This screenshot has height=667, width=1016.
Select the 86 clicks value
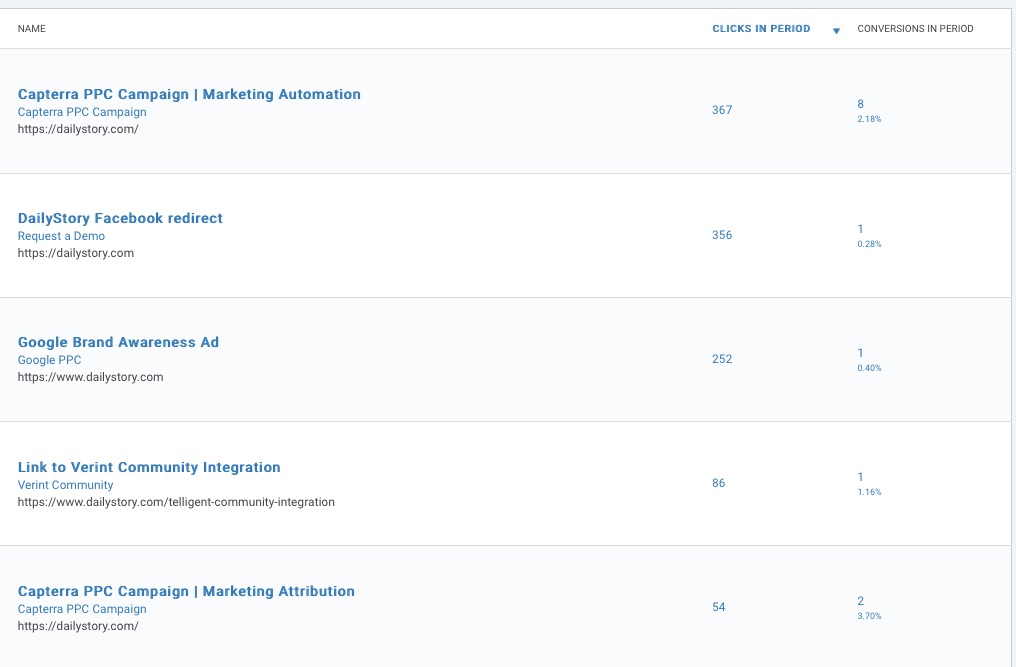719,484
